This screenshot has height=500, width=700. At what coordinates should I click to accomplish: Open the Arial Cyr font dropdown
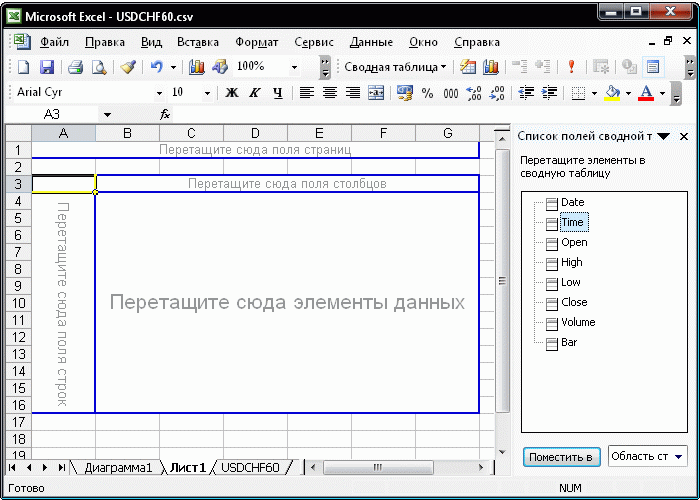(x=159, y=93)
